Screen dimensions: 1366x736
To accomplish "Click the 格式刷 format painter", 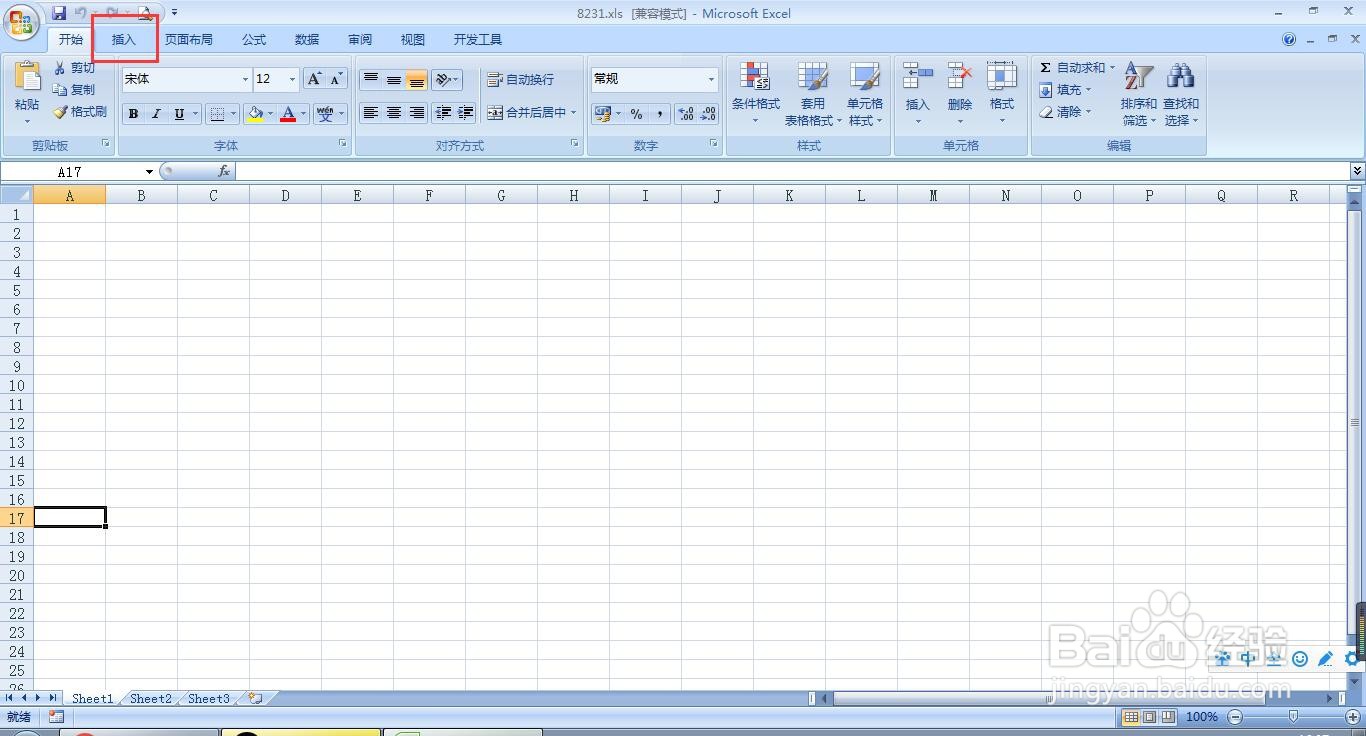I will (80, 112).
